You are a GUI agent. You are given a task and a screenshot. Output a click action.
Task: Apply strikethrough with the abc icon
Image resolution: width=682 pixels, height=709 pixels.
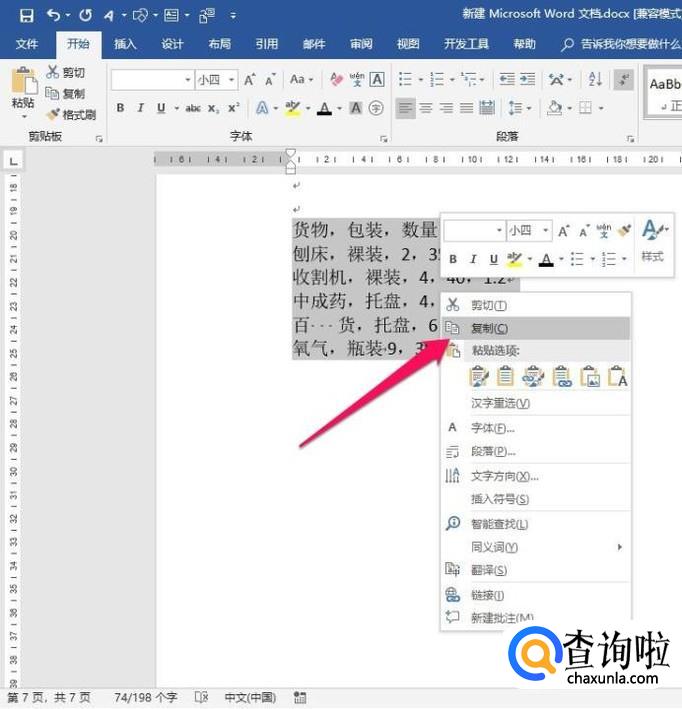pyautogui.click(x=193, y=108)
